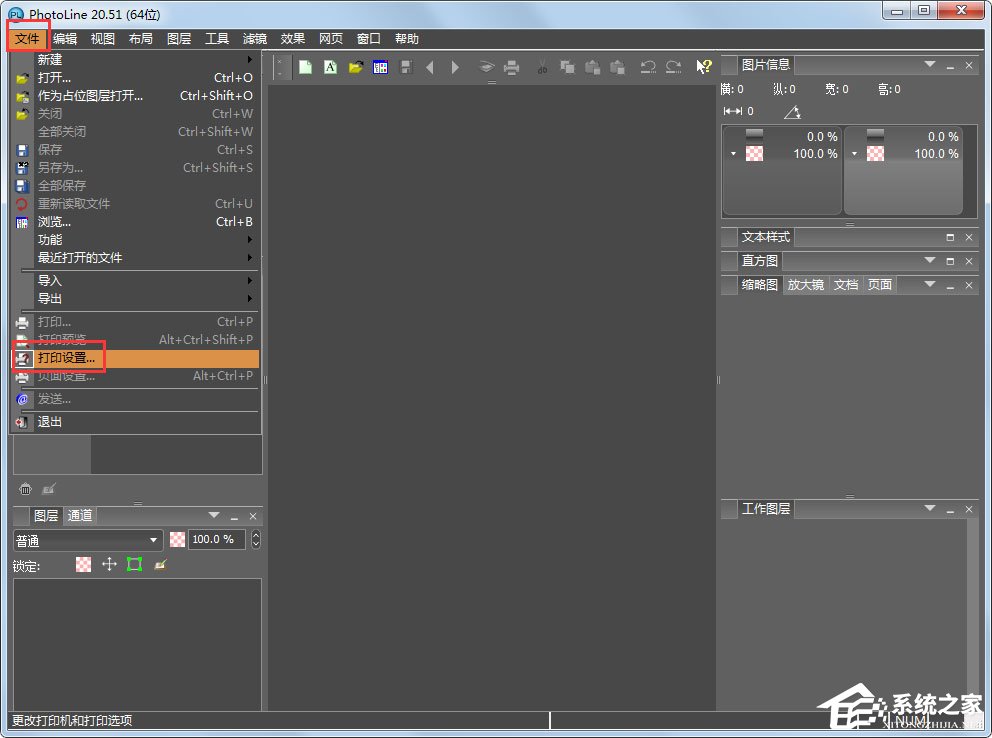Switch to the 文档 tab

click(846, 285)
